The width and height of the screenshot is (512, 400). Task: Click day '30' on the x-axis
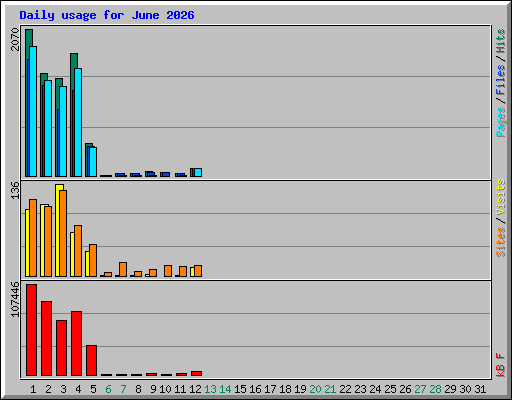[x=465, y=389]
